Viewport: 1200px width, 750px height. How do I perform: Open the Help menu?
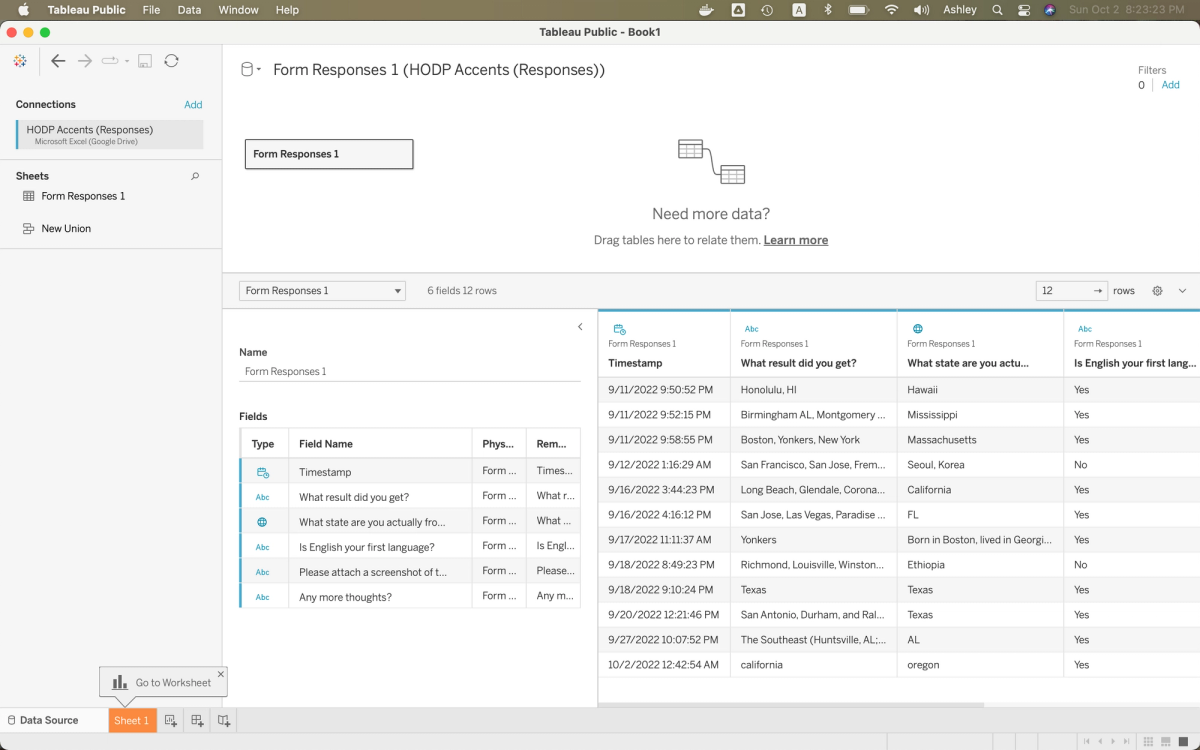point(287,10)
